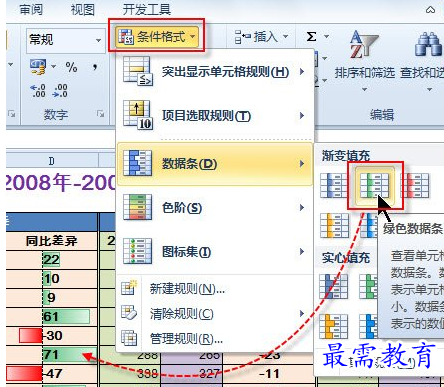Click the AutoSum sigma icon
Viewport: 444px width, 387px height.
point(311,36)
